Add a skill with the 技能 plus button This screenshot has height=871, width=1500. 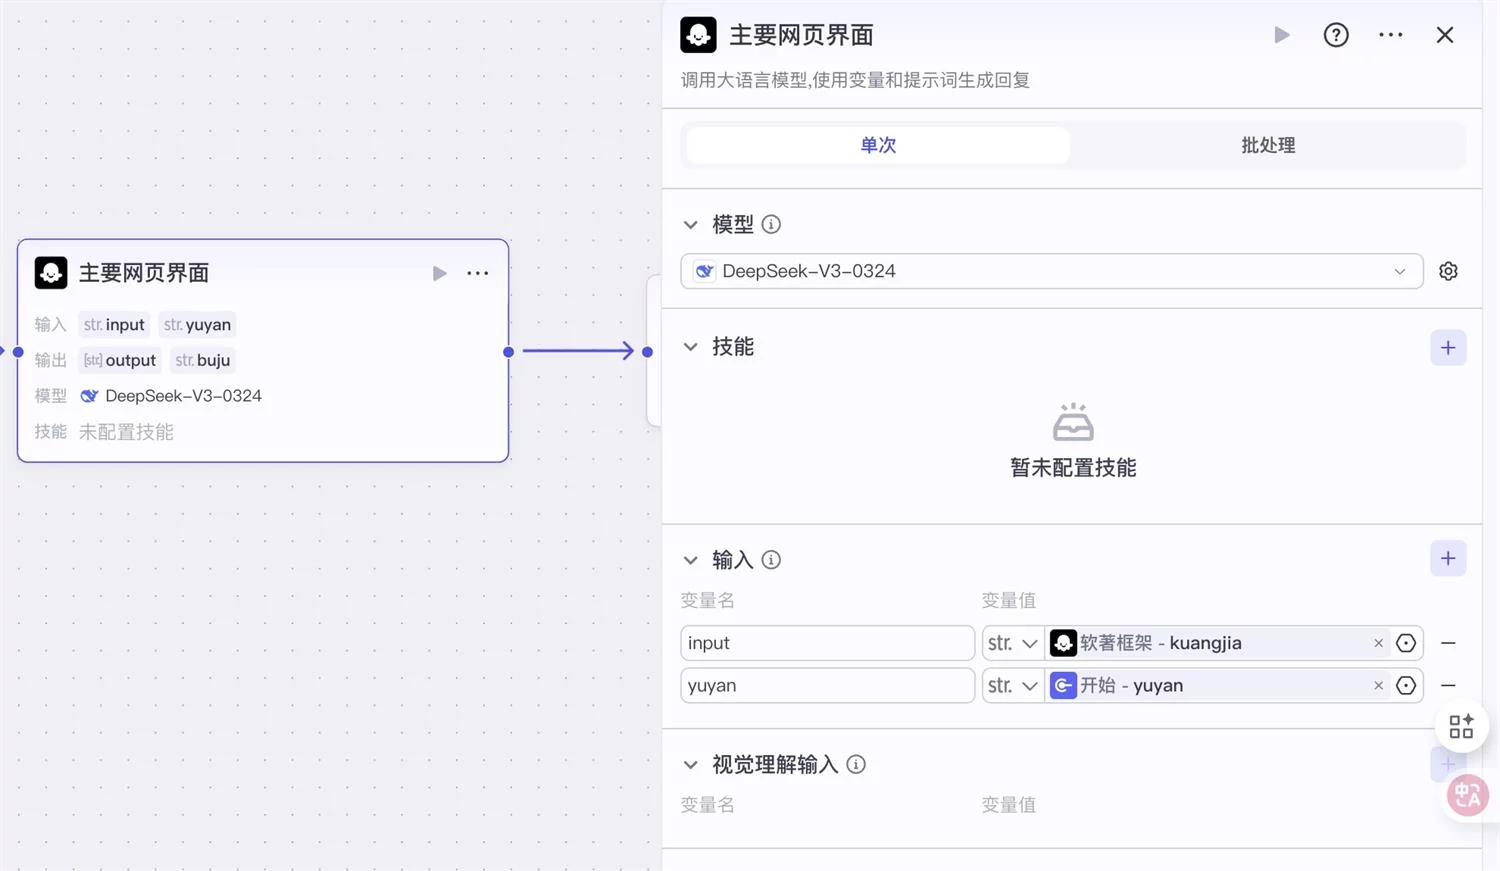tap(1448, 347)
